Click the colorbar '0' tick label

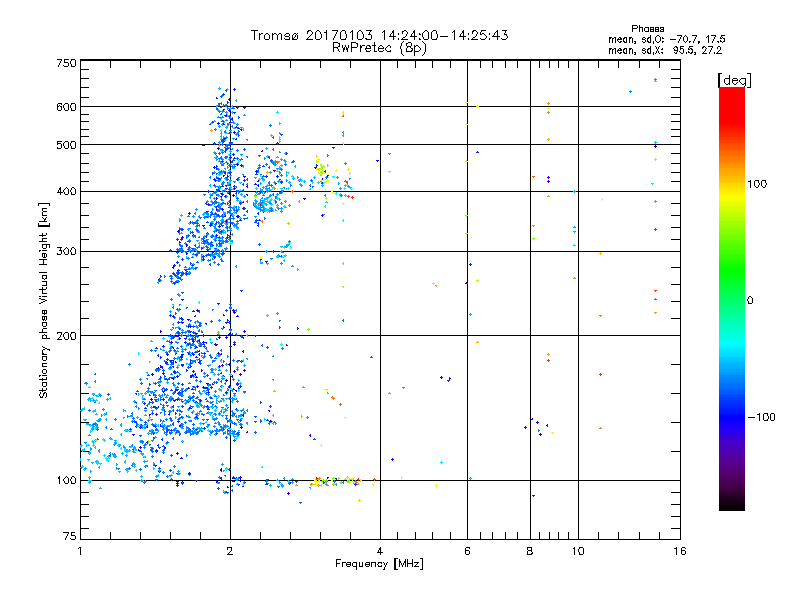tap(750, 301)
